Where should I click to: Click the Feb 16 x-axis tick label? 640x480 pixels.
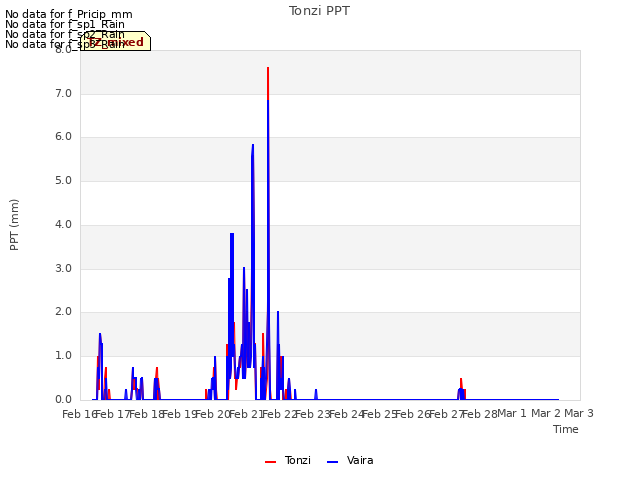(x=80, y=414)
